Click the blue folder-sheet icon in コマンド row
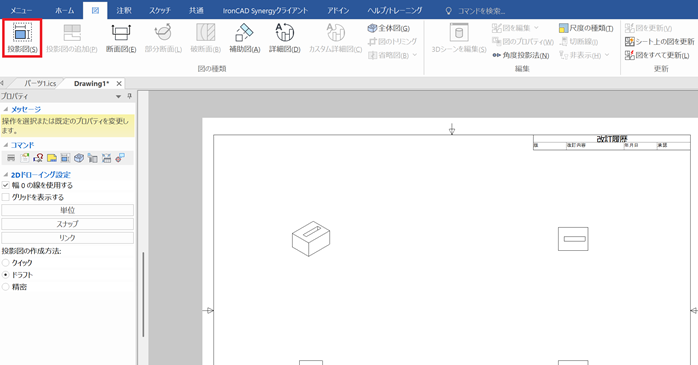The image size is (698, 365). pyautogui.click(x=93, y=158)
